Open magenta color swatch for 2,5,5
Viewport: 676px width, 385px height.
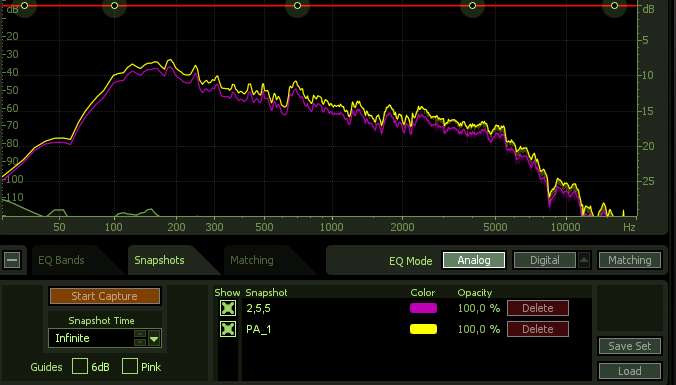[x=423, y=308]
